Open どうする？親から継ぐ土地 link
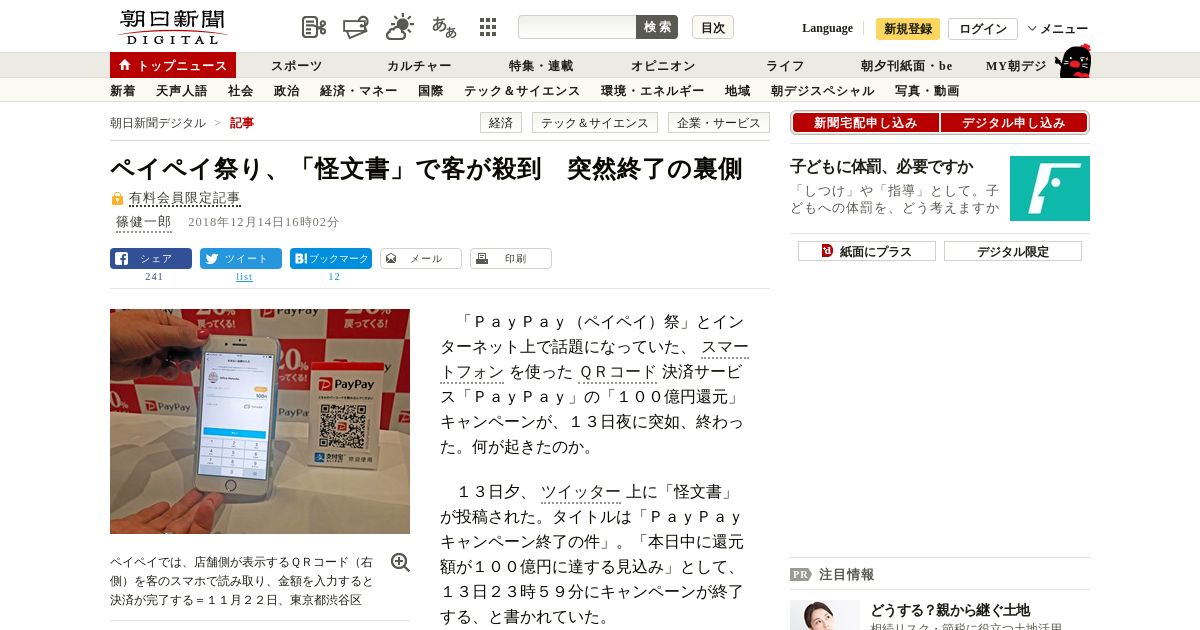The width and height of the screenshot is (1200, 630). [x=950, y=610]
